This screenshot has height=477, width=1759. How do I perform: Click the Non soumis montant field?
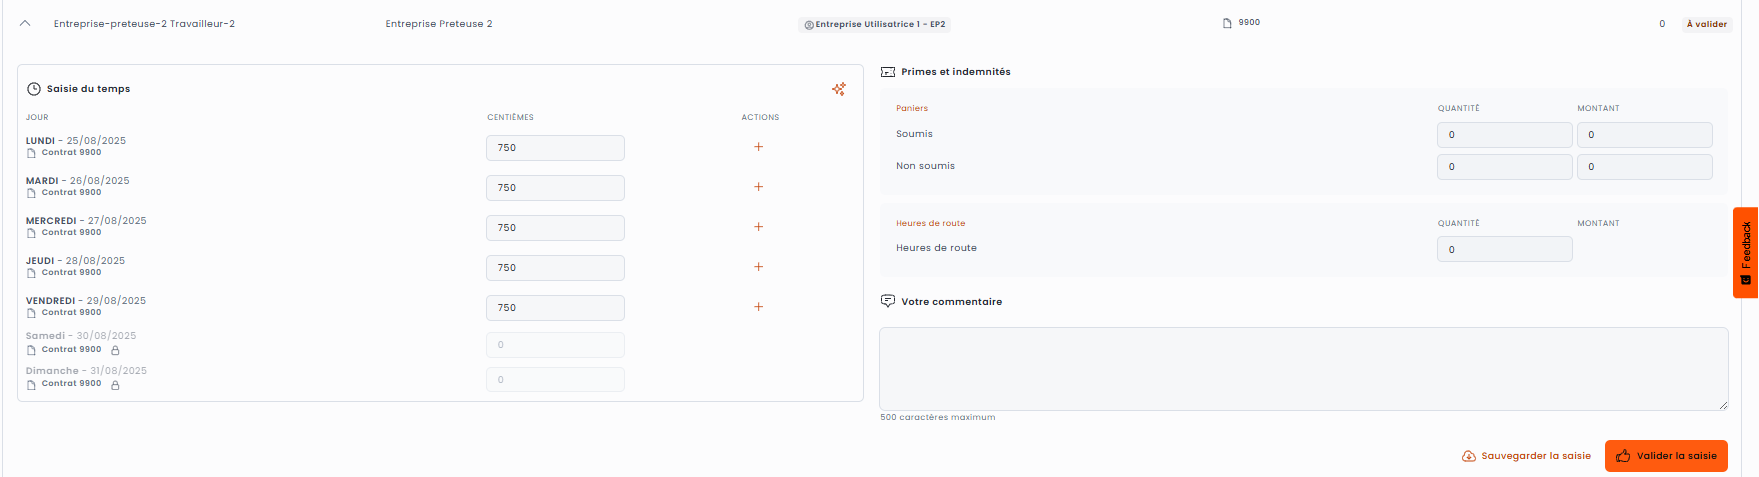(1644, 167)
